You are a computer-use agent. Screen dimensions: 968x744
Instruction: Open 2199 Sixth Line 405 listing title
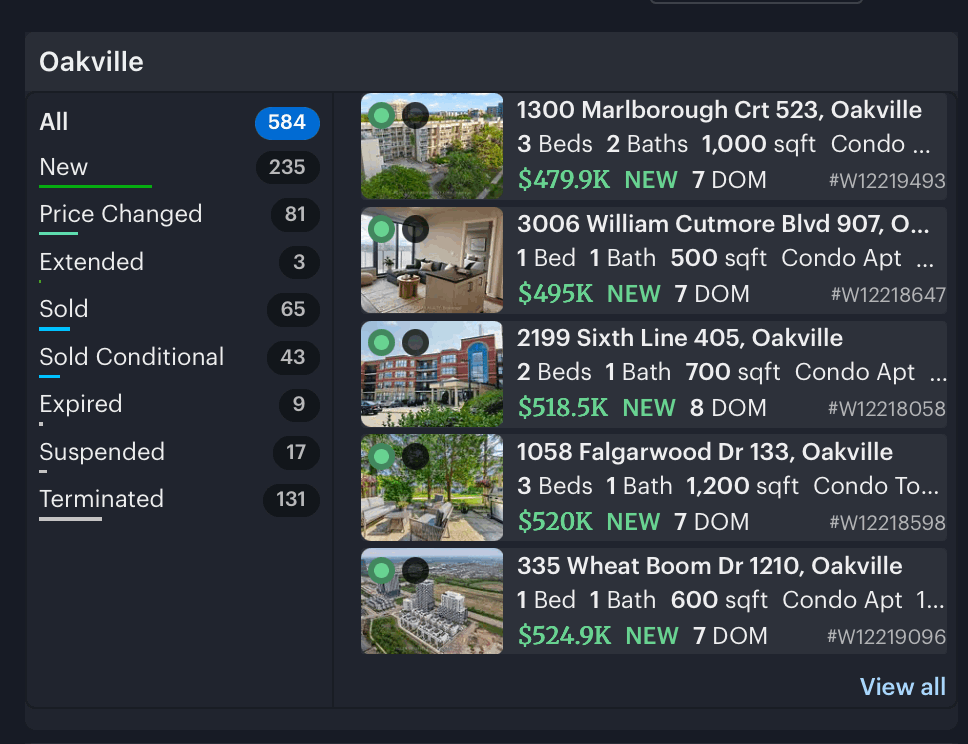coord(680,338)
